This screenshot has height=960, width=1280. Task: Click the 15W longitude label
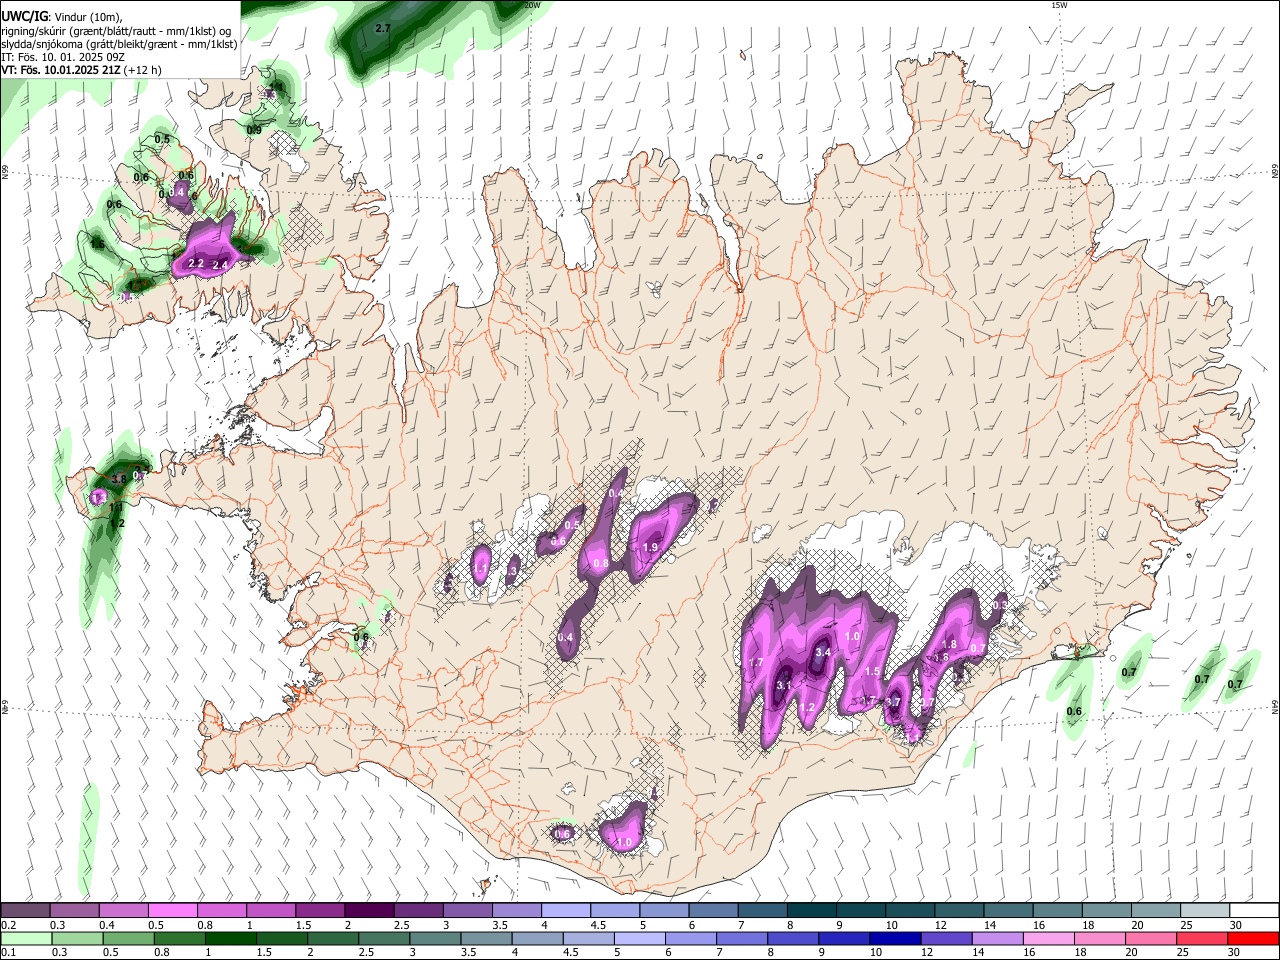(x=1058, y=5)
